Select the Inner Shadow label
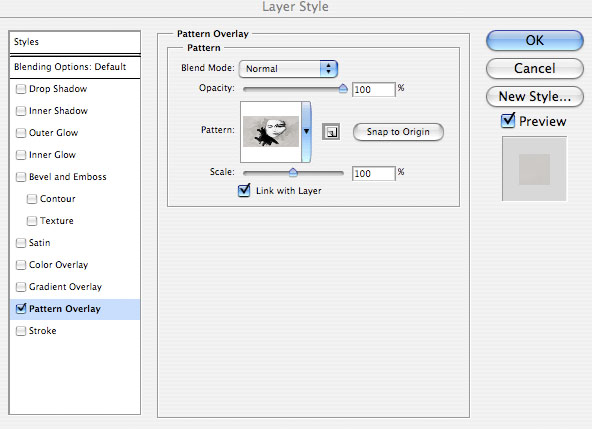Image resolution: width=592 pixels, height=429 pixels. pyautogui.click(x=59, y=111)
